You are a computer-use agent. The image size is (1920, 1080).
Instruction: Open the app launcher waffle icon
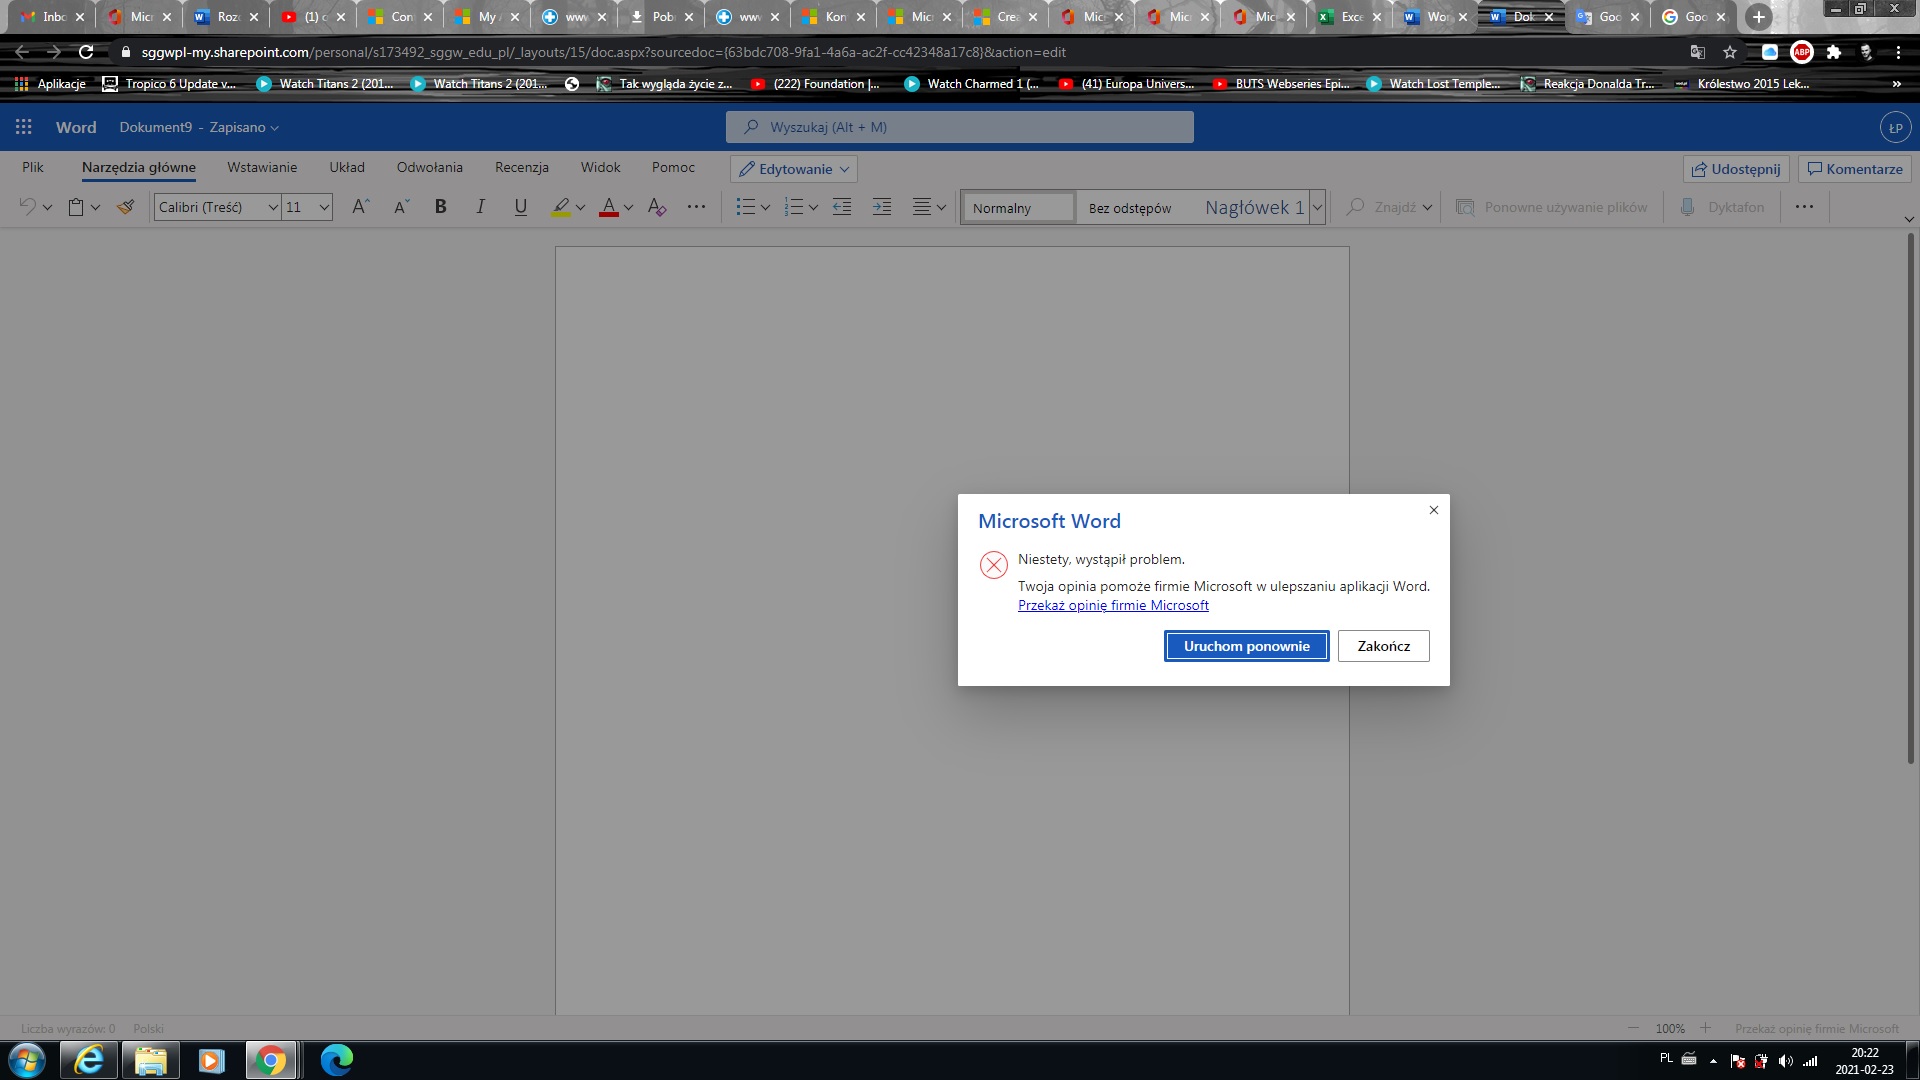pyautogui.click(x=24, y=127)
